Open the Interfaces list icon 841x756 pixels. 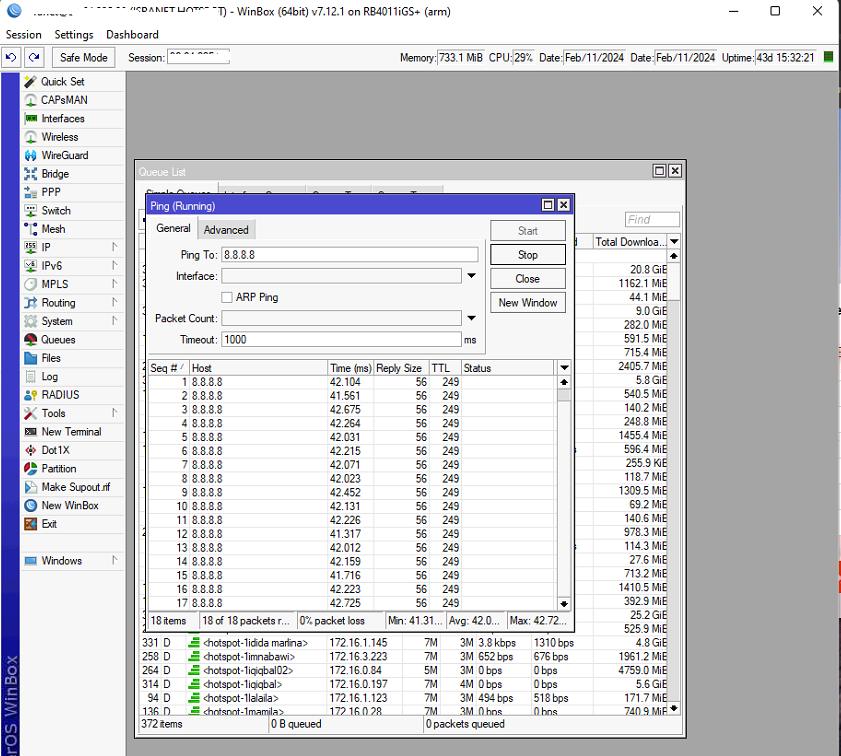[31, 118]
